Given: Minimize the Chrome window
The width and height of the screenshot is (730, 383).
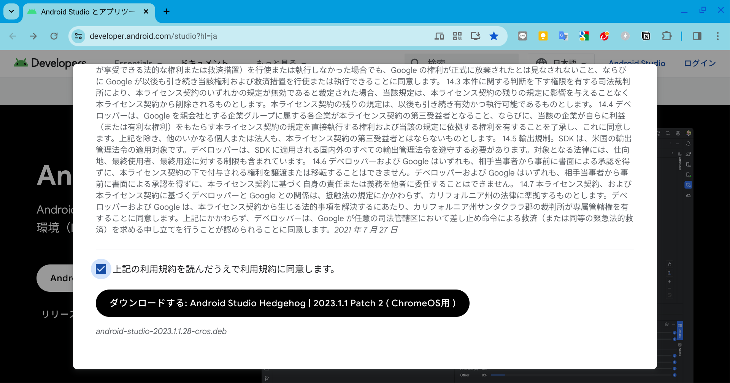Looking at the screenshot, I should point(684,11).
